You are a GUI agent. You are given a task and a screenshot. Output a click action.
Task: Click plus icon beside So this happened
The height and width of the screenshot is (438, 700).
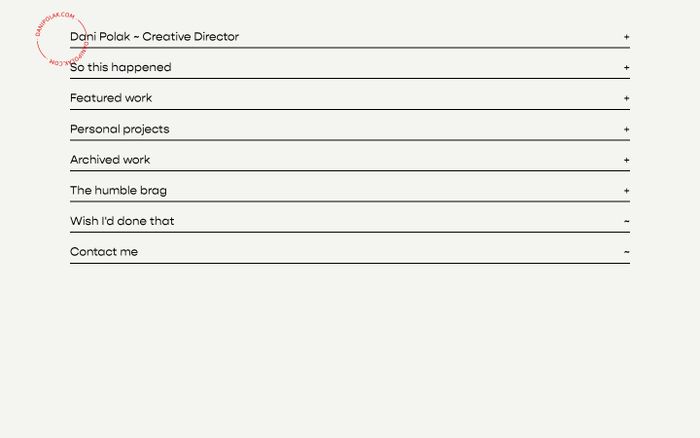point(627,68)
